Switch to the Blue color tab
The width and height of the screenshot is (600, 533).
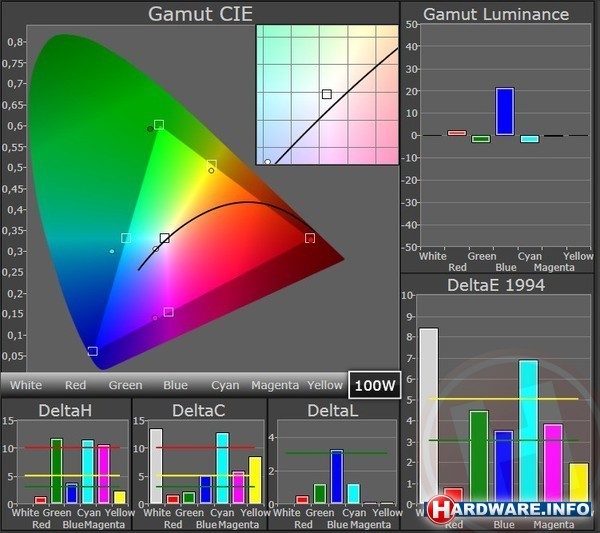175,385
